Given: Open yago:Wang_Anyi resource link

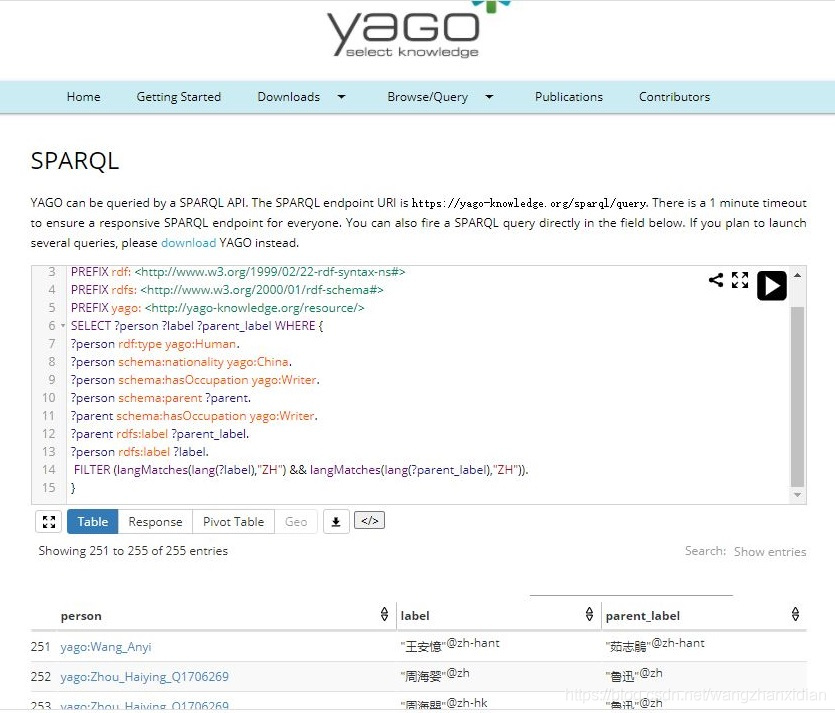Looking at the screenshot, I should (106, 647).
